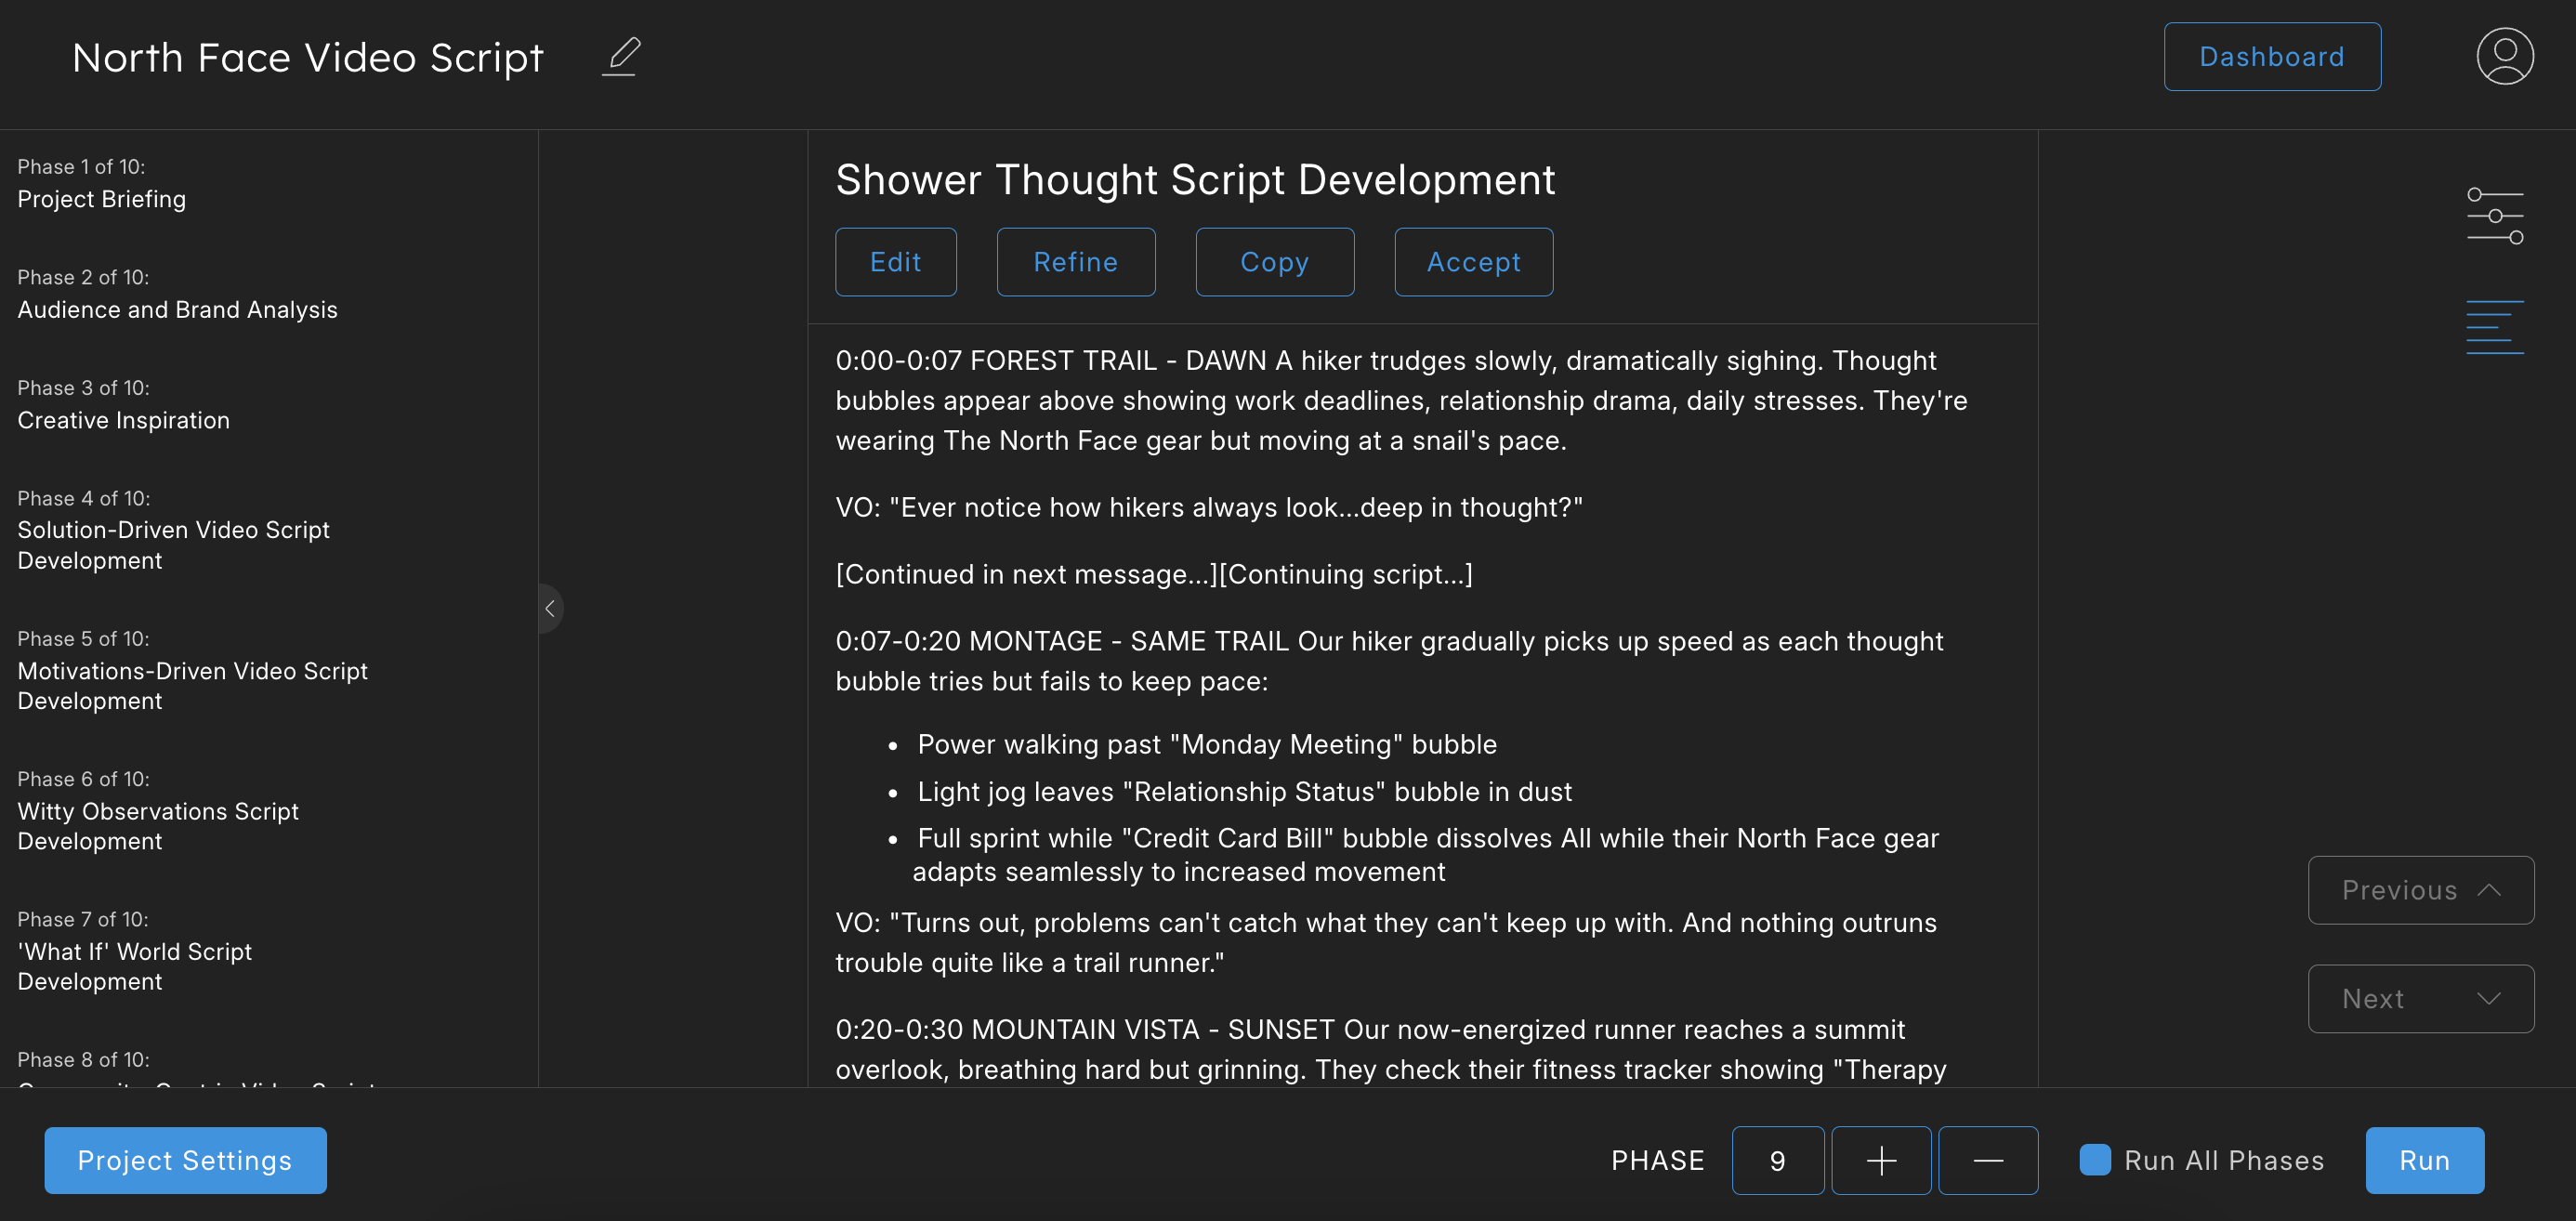Screen dimensions: 2576x1221
Task: Select Phase 1 Project Briefing
Action: pyautogui.click(x=101, y=198)
